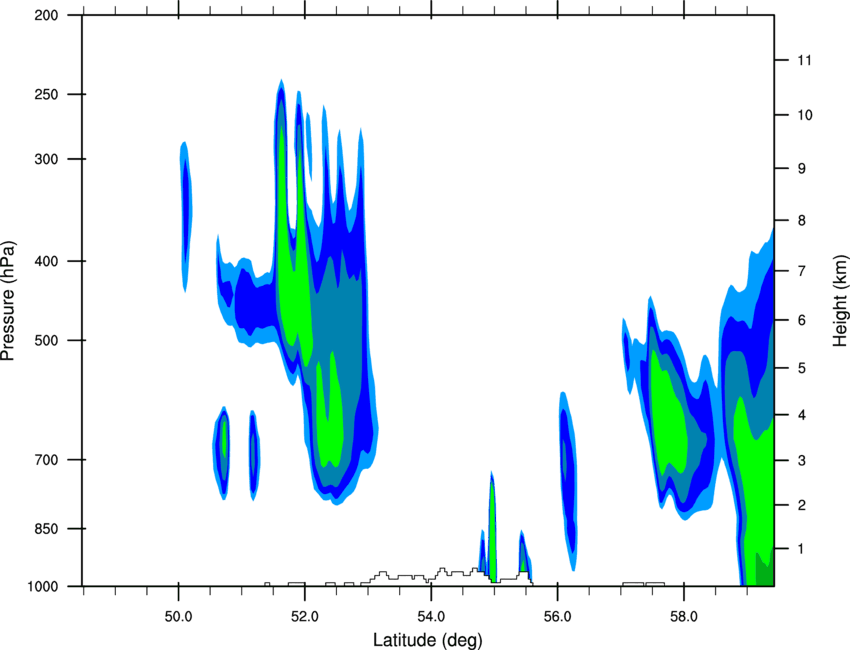Image resolution: width=850 pixels, height=650 pixels.
Task: Click the 10 km height tick label
Action: click(804, 115)
